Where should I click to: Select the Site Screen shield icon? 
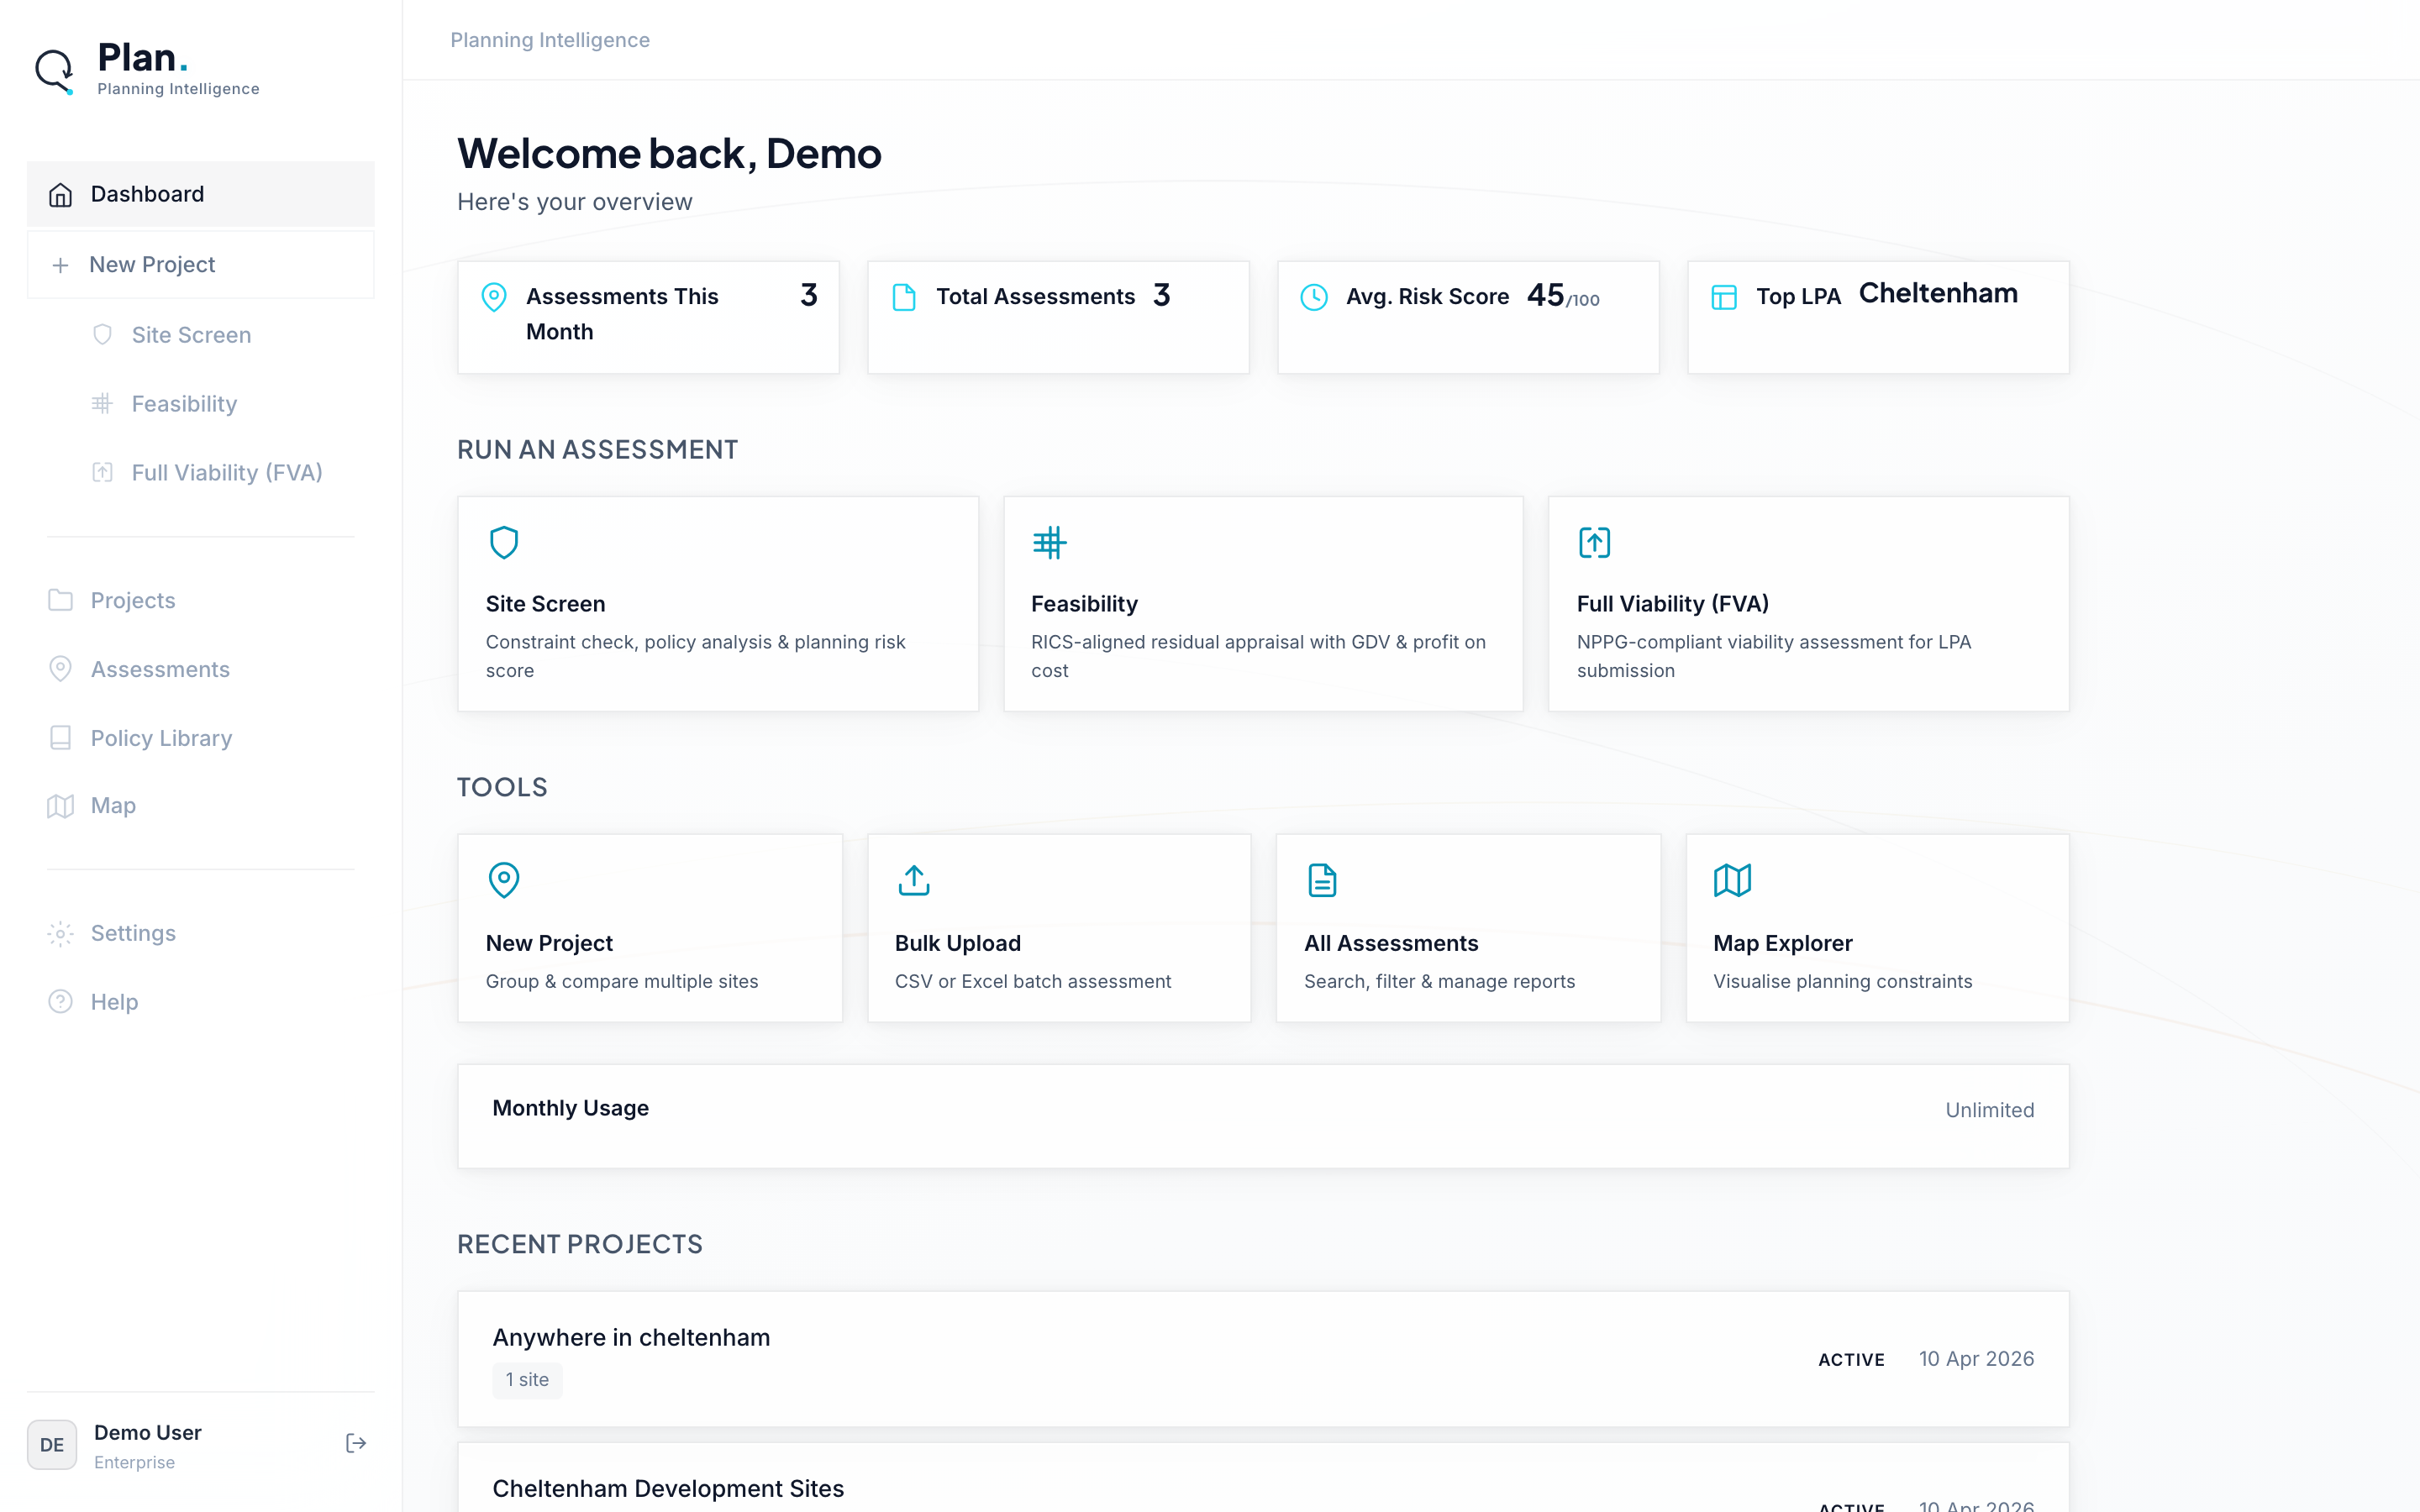click(x=103, y=335)
